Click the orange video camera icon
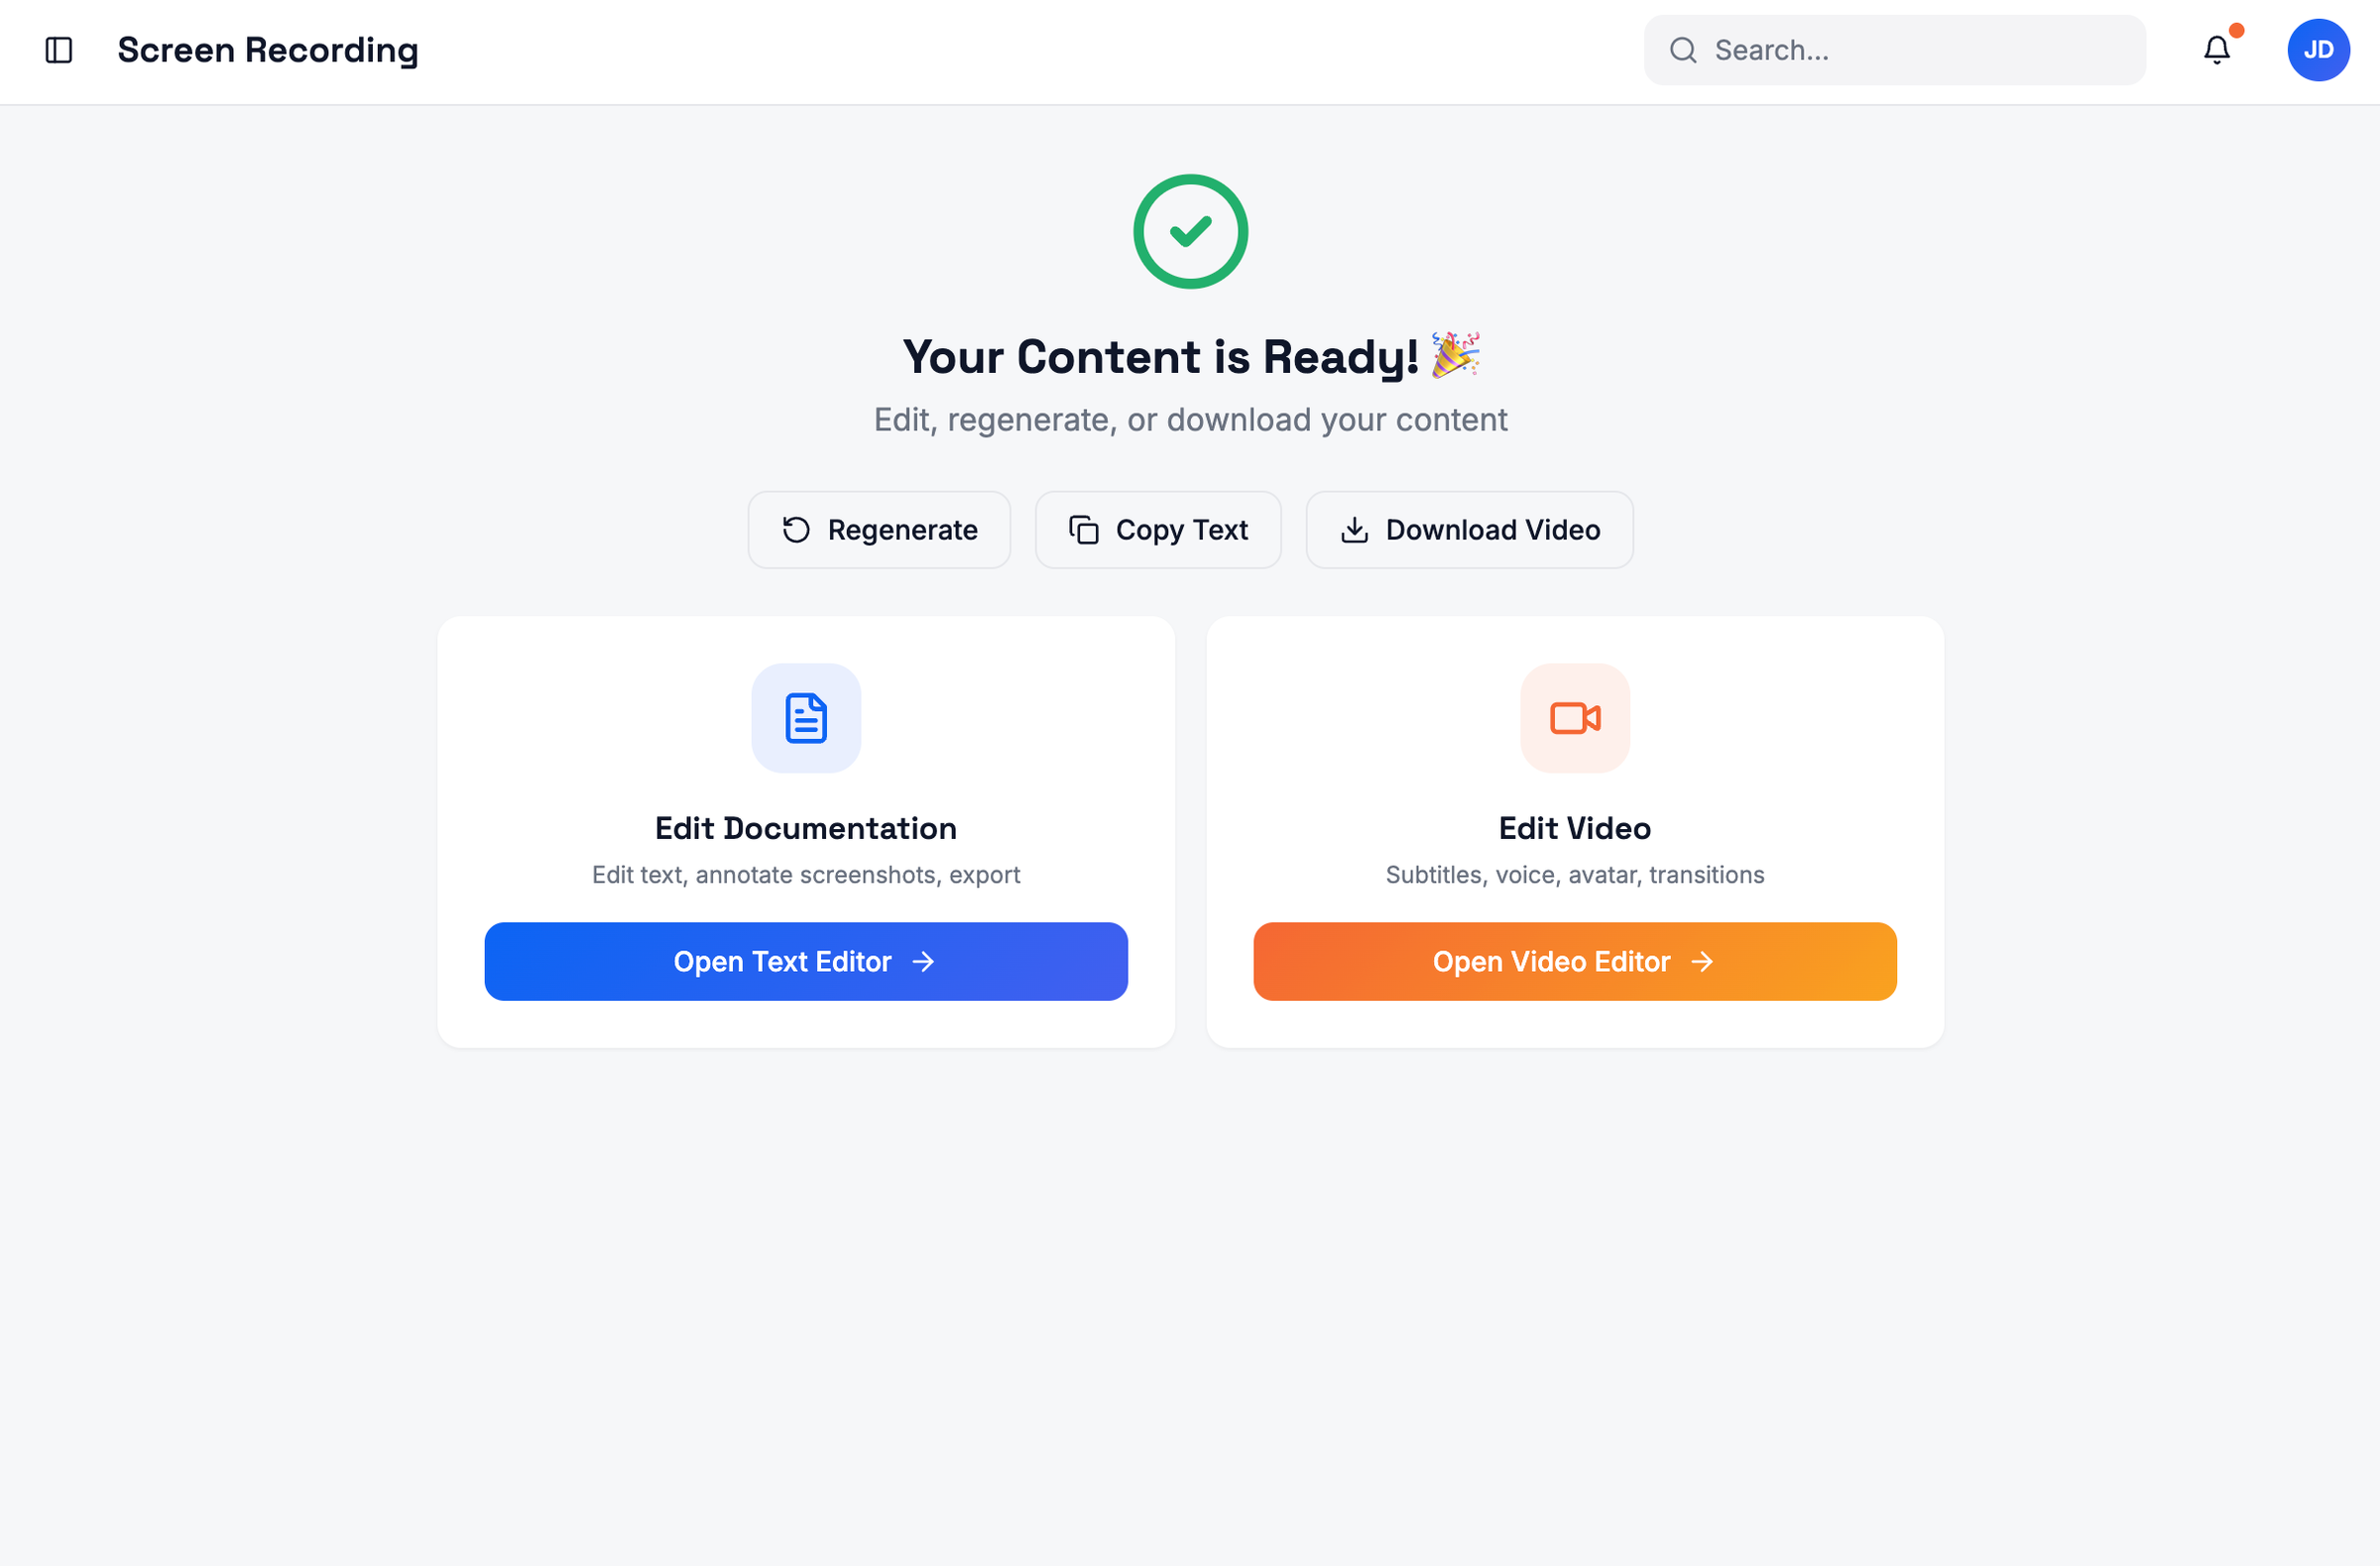This screenshot has height=1566, width=2380. (x=1575, y=718)
